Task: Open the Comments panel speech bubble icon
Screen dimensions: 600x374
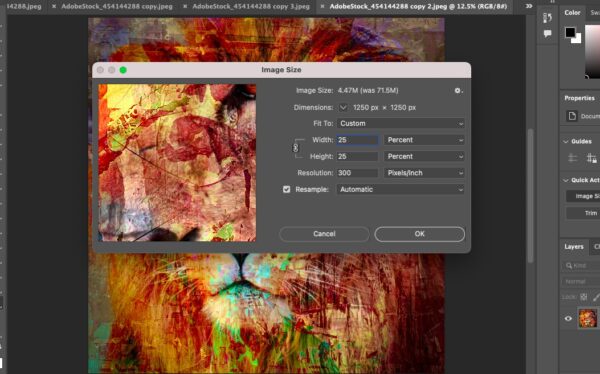Action: (x=547, y=34)
